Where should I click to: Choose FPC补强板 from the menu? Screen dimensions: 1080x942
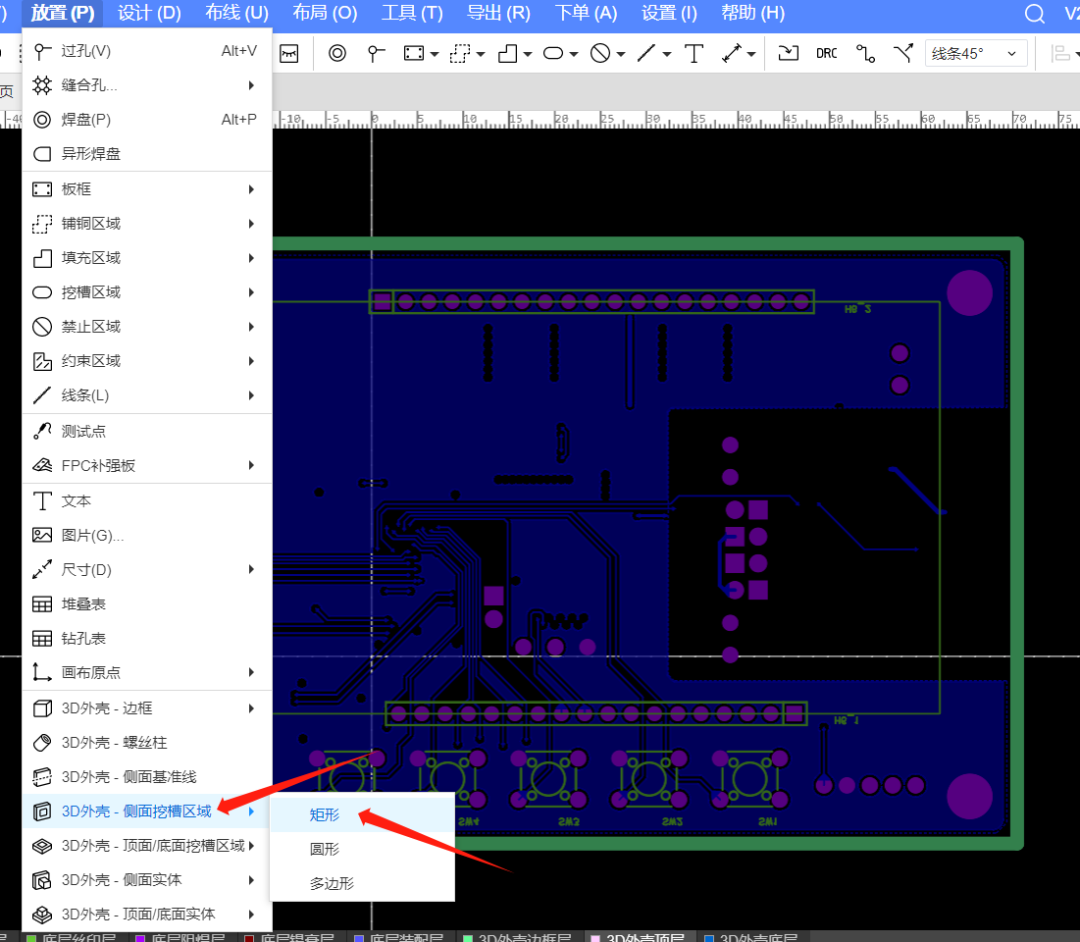point(147,465)
